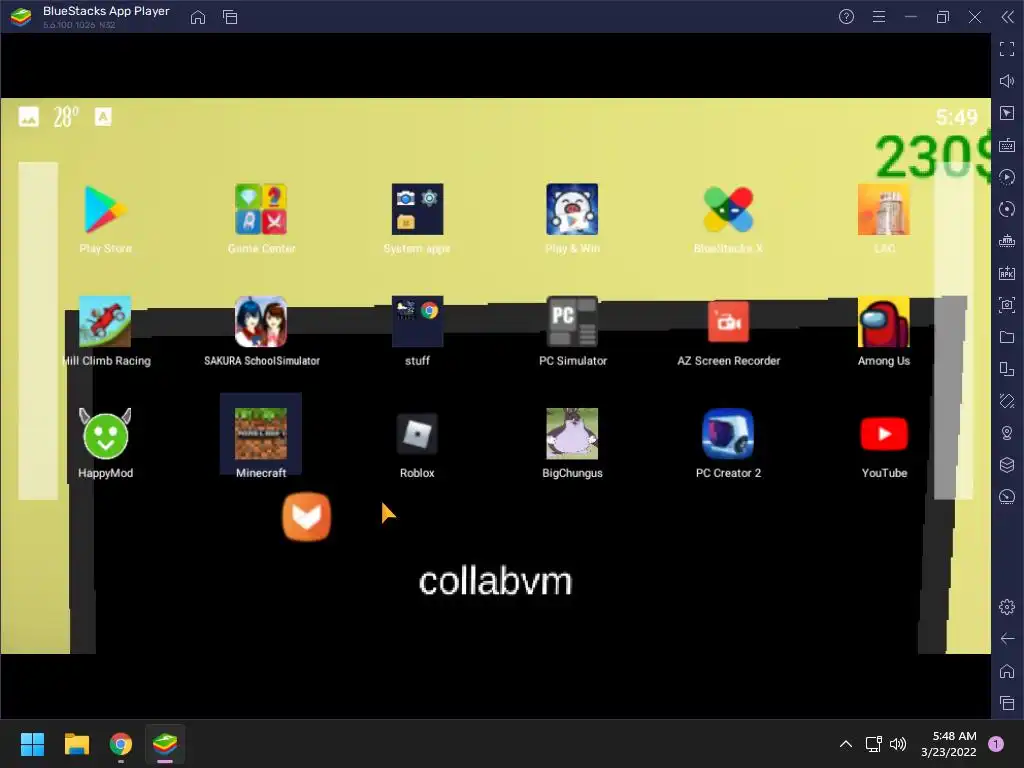This screenshot has width=1024, height=768.
Task: Open the LAC app icon
Action: click(x=884, y=210)
